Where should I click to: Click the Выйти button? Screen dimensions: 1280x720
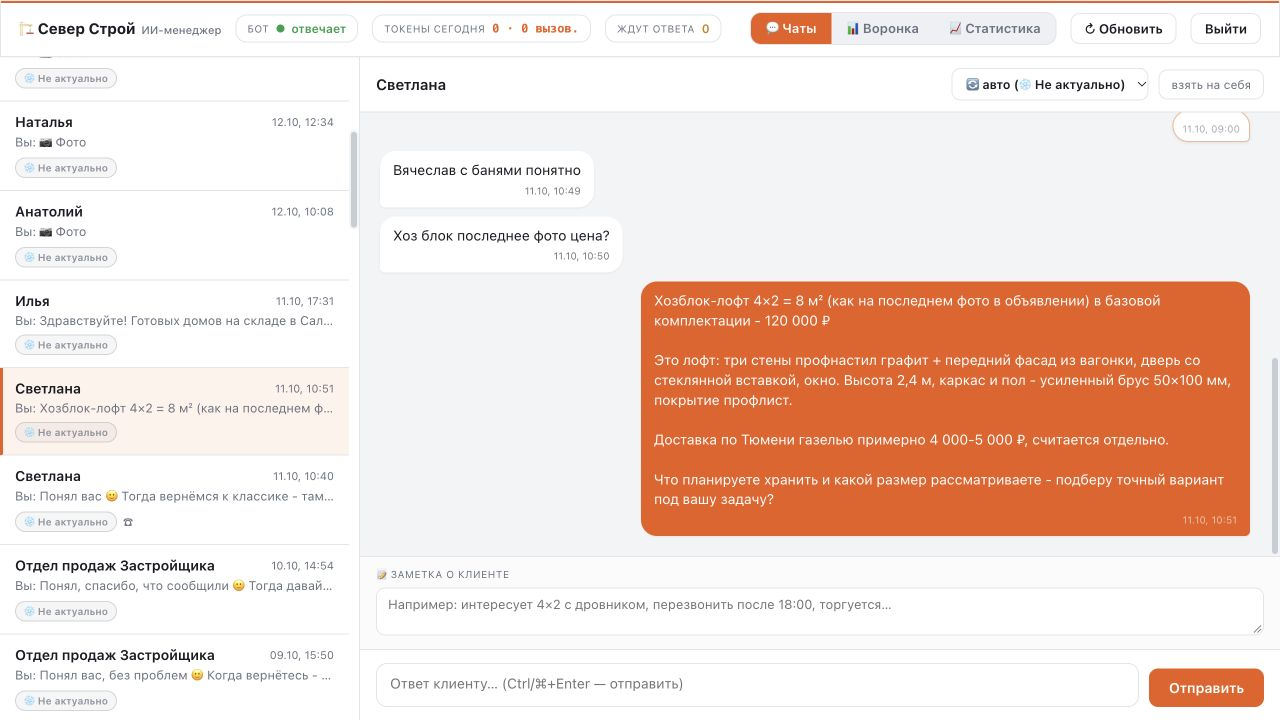click(x=1225, y=29)
